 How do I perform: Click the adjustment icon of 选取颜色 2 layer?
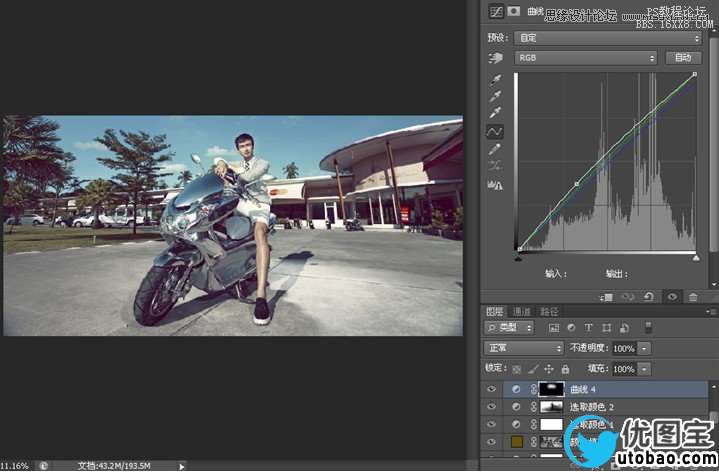516,406
